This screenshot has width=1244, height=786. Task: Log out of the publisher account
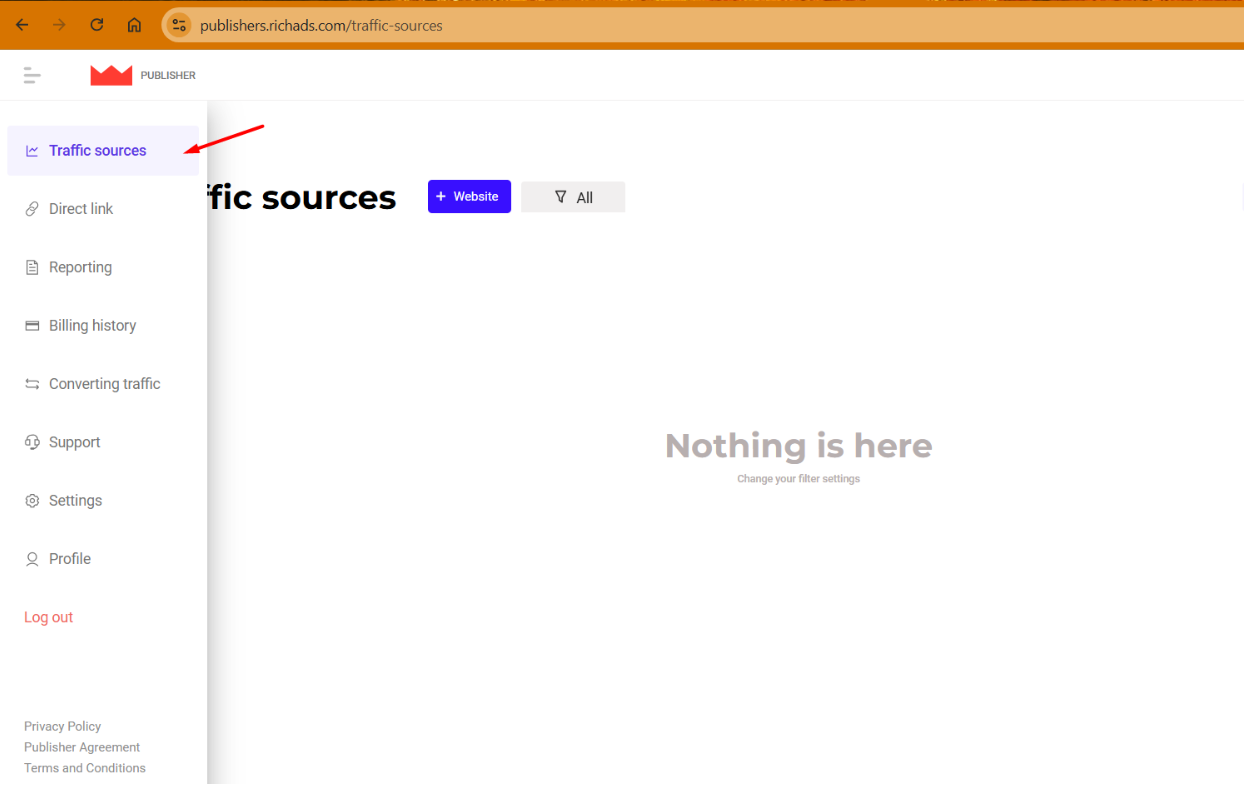tap(48, 617)
